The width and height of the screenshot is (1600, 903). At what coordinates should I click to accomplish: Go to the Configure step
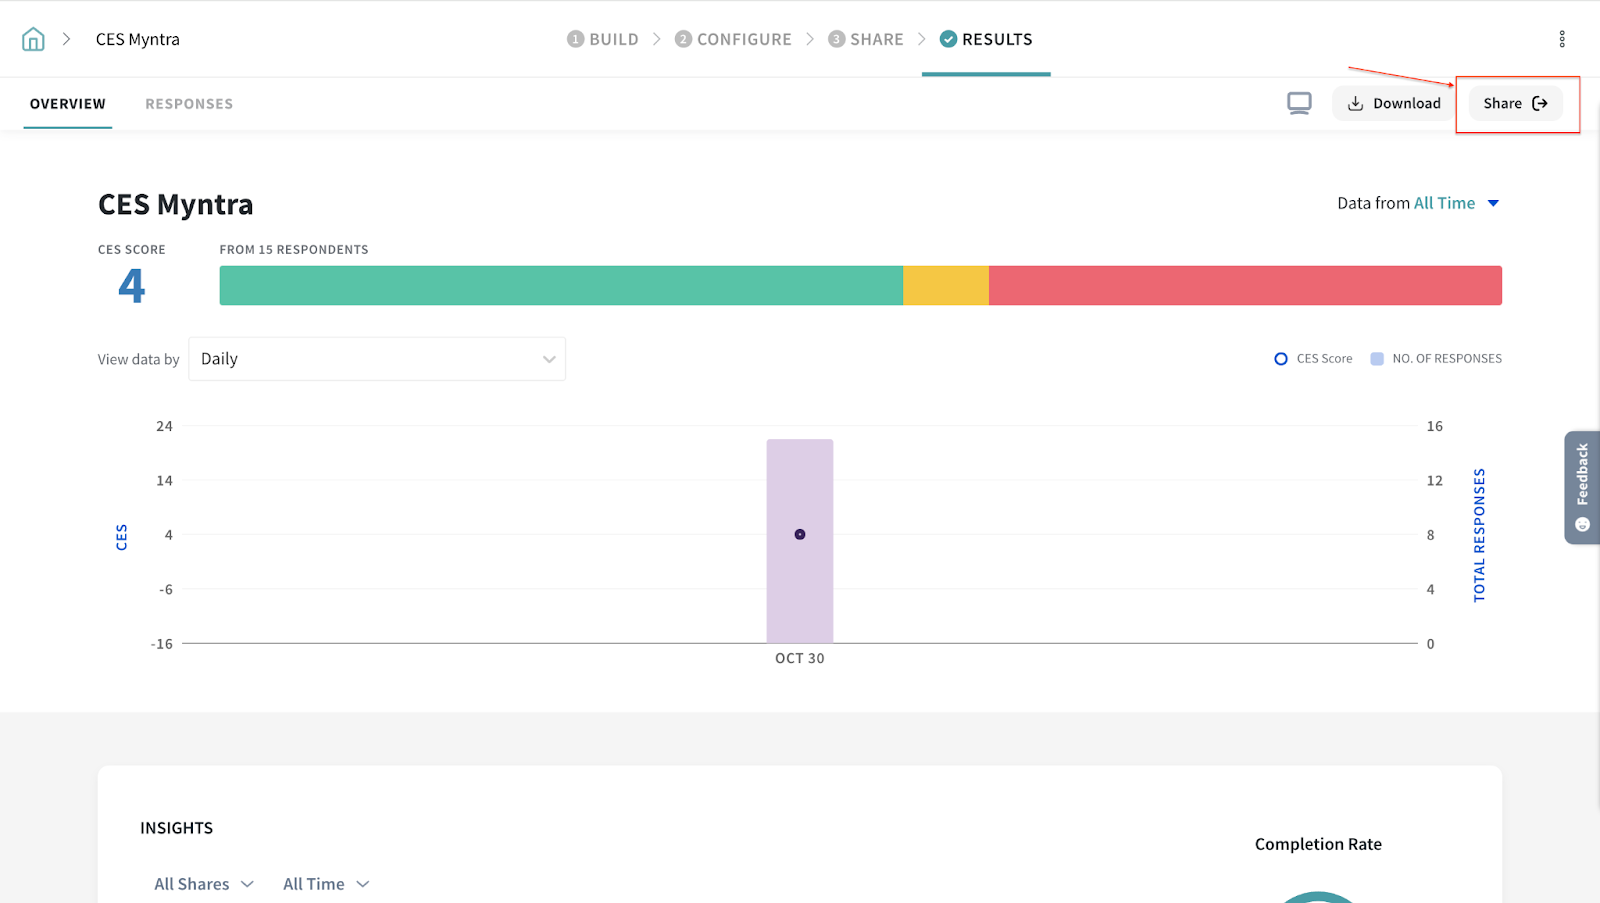733,39
